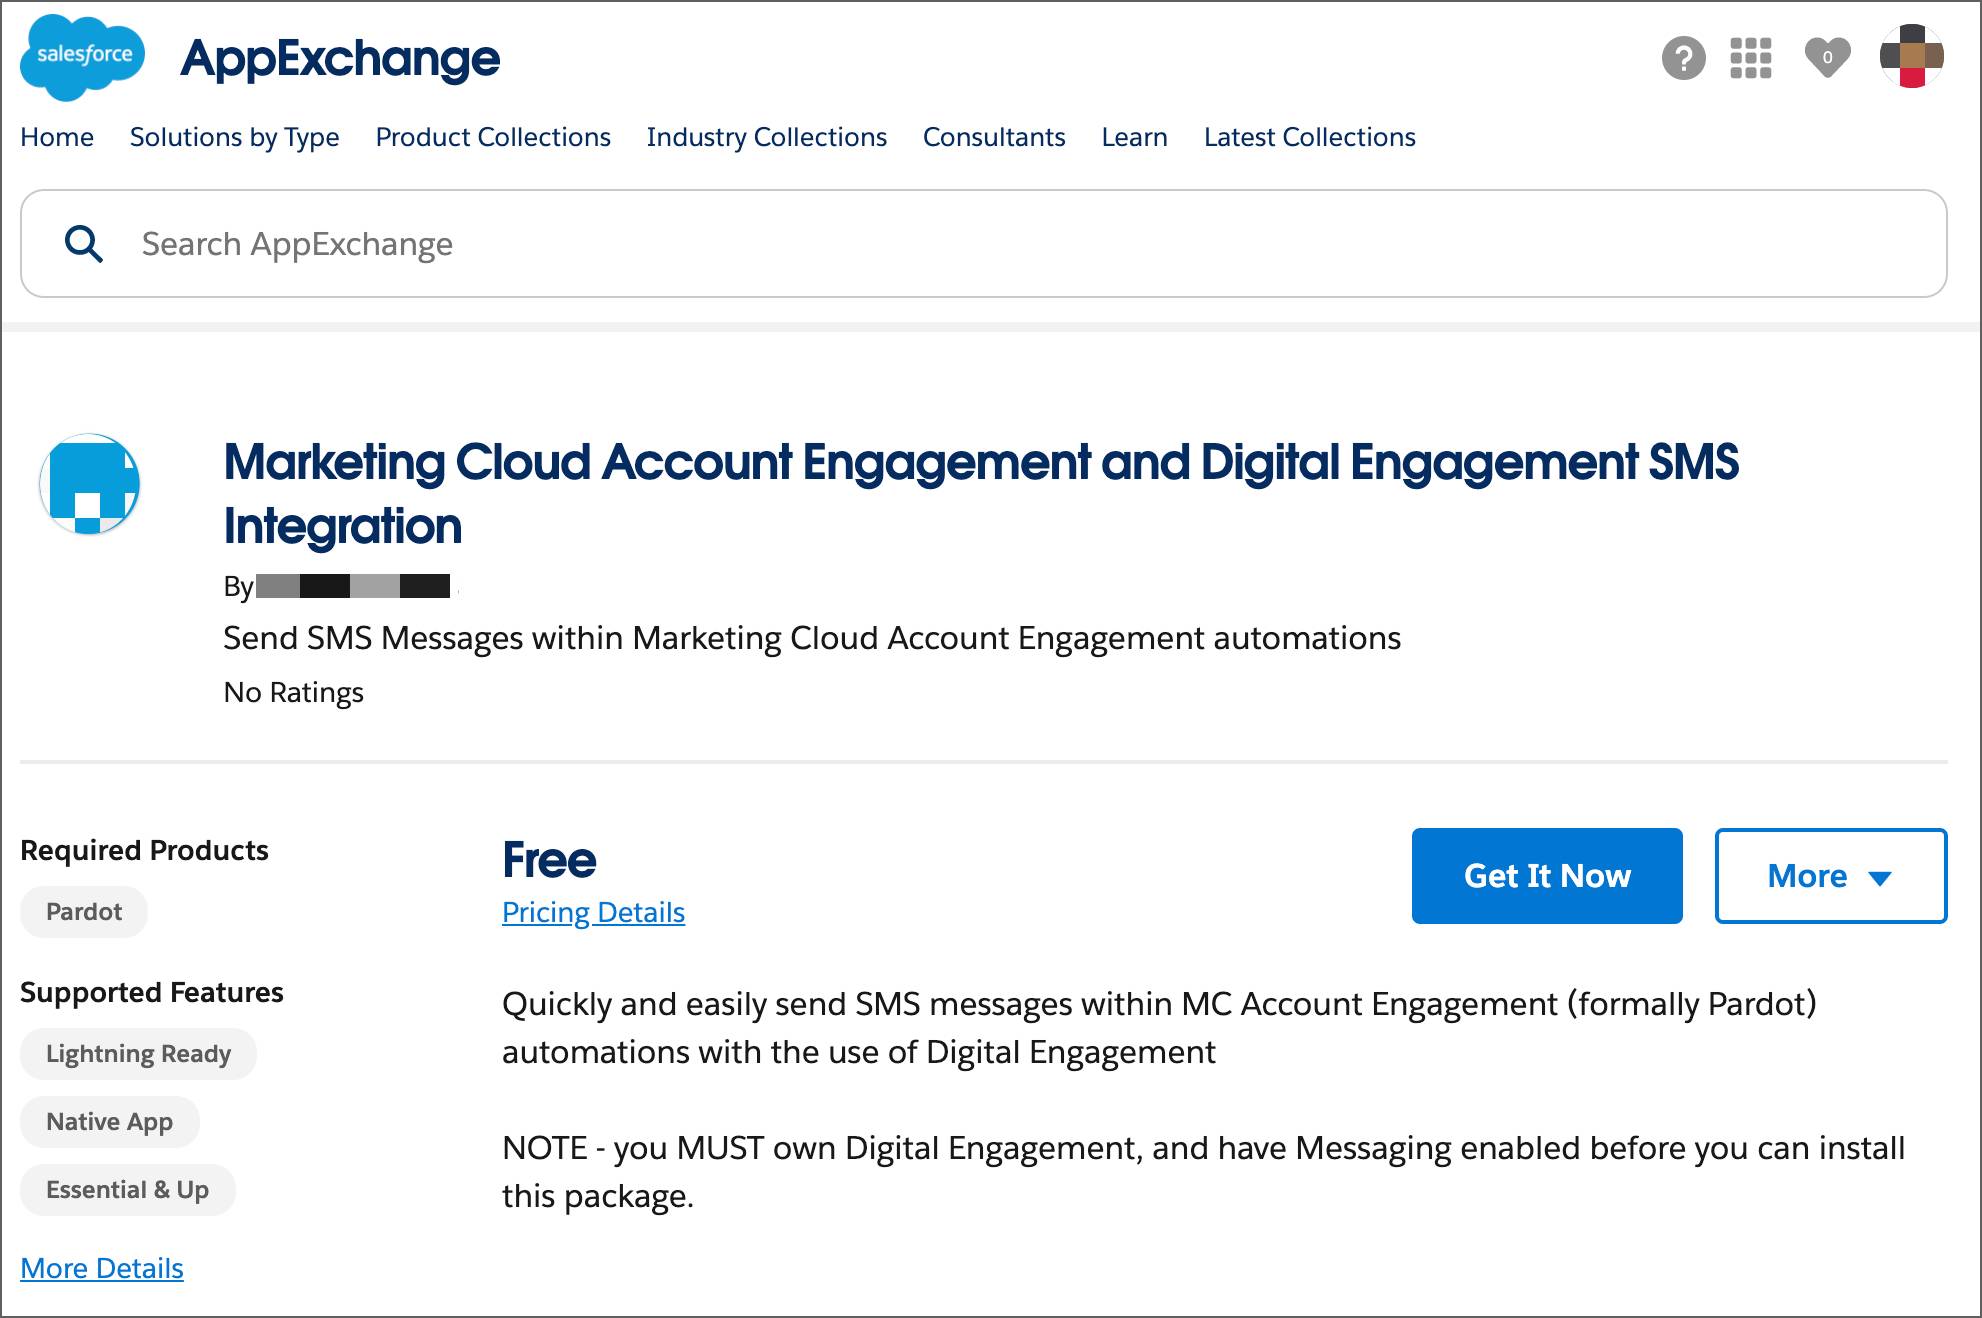Image resolution: width=1982 pixels, height=1318 pixels.
Task: Open the Industry Collections tab
Action: click(x=766, y=137)
